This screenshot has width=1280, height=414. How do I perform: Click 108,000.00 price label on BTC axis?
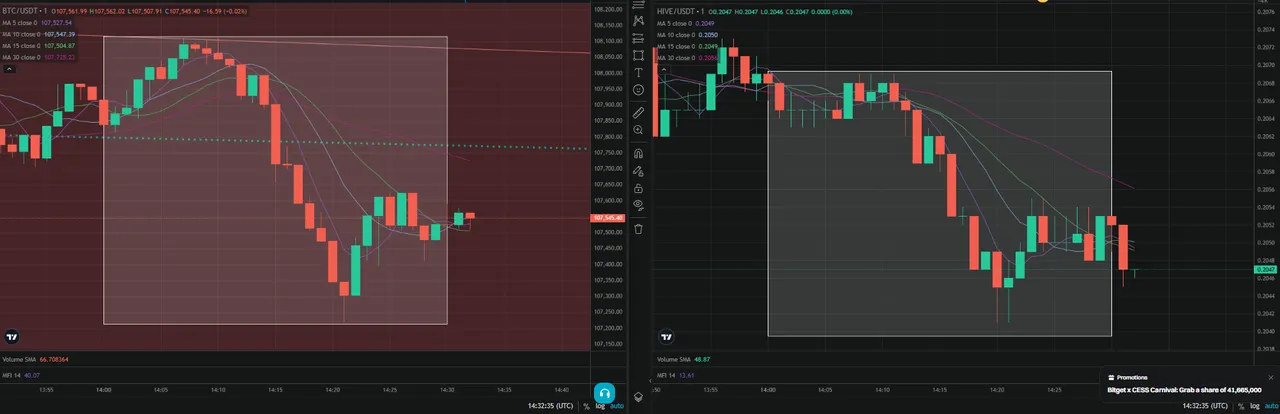[x=609, y=73]
